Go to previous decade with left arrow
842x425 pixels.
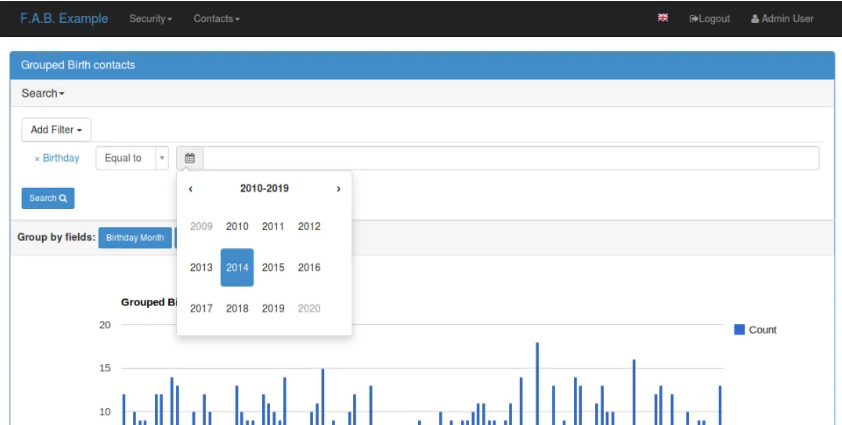click(191, 189)
